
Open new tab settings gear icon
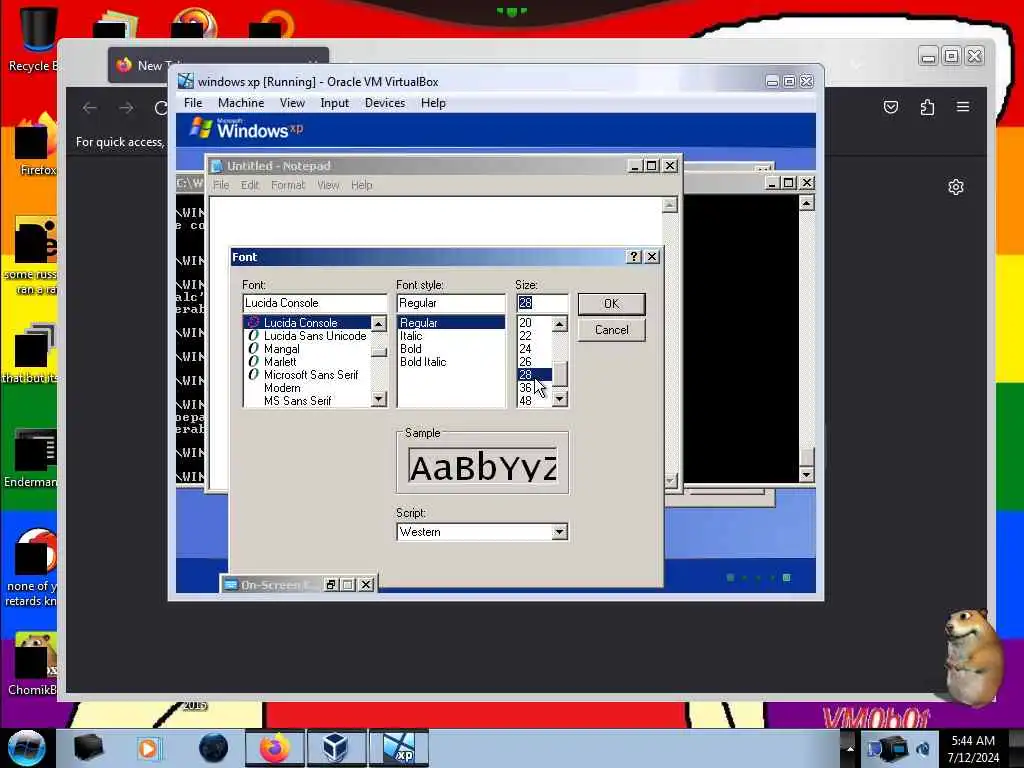(x=955, y=187)
